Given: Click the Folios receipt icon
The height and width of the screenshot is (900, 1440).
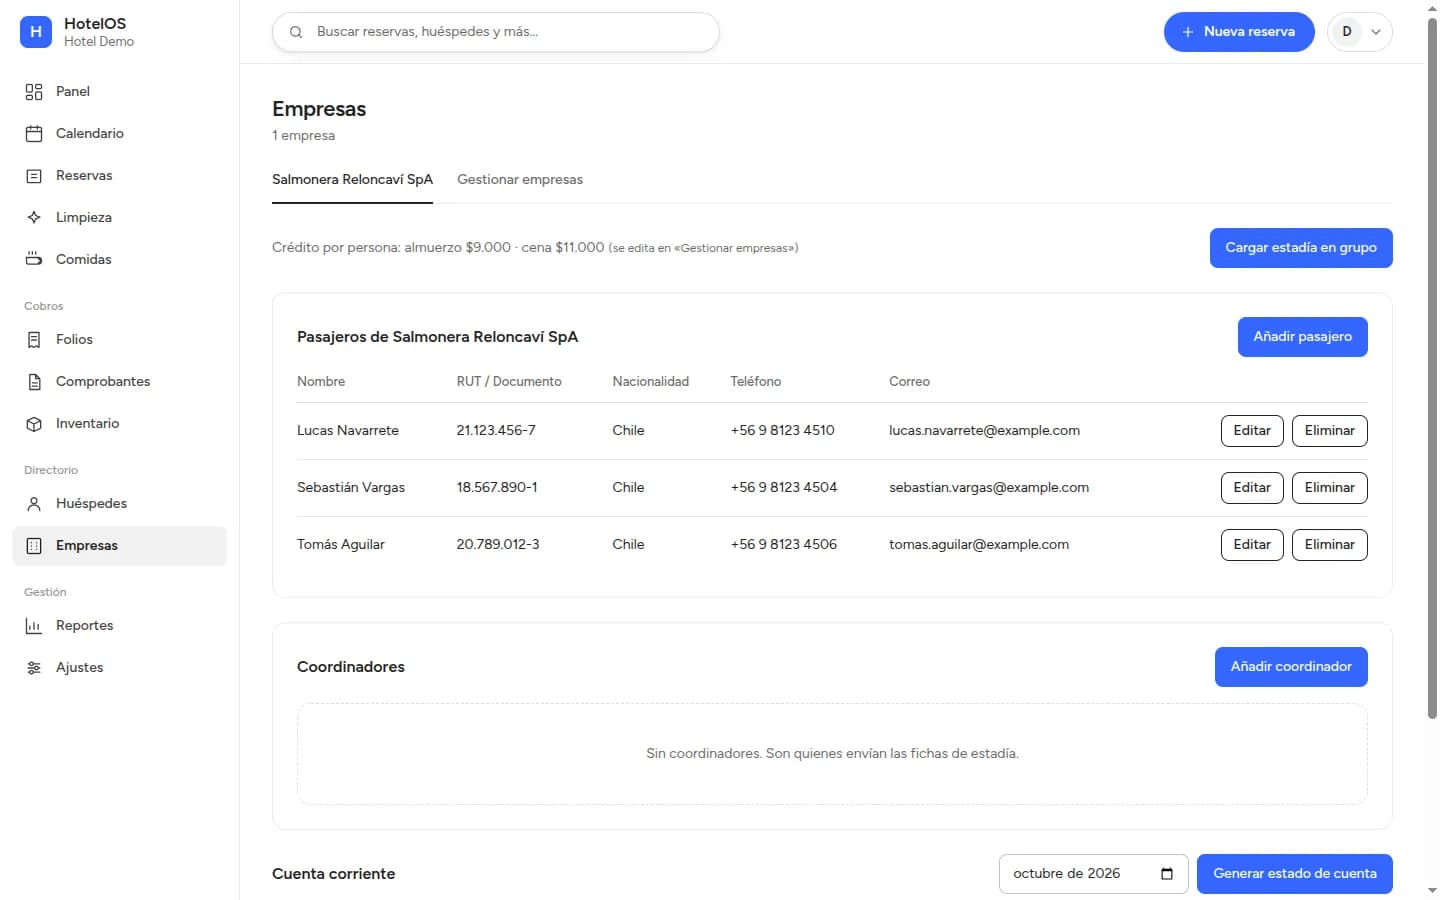Looking at the screenshot, I should (x=34, y=340).
